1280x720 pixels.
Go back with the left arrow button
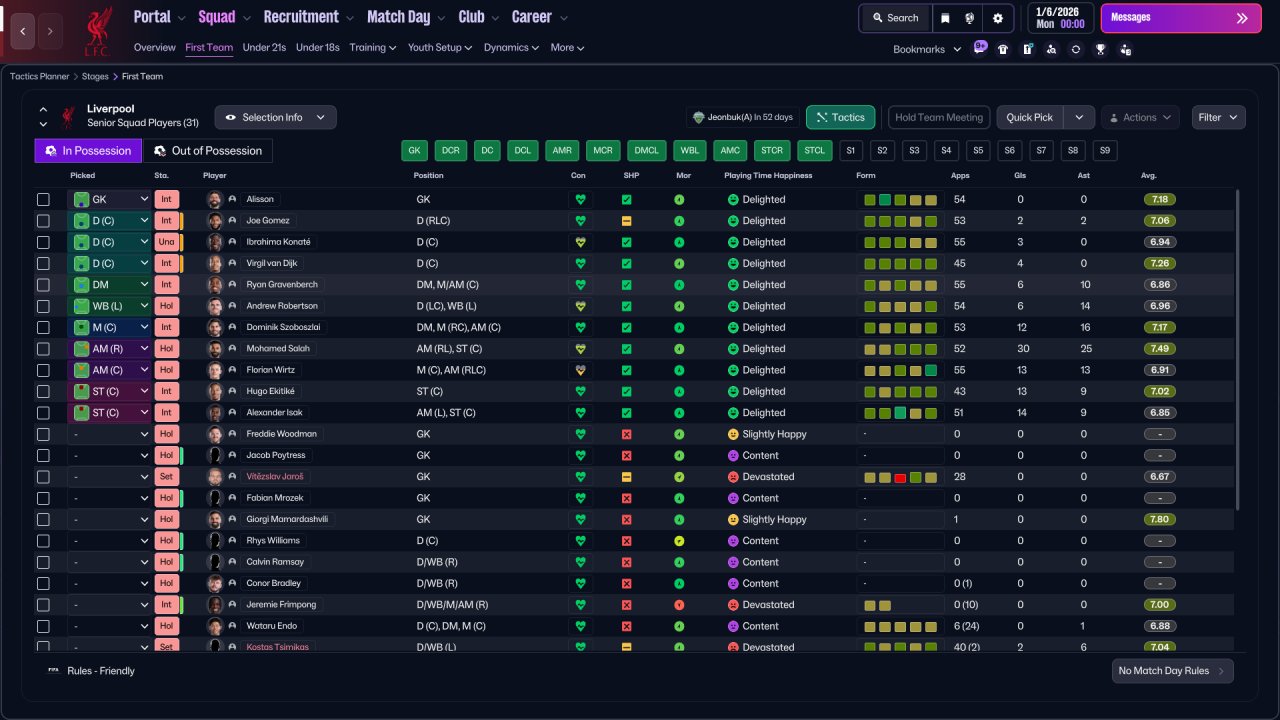[x=23, y=31]
